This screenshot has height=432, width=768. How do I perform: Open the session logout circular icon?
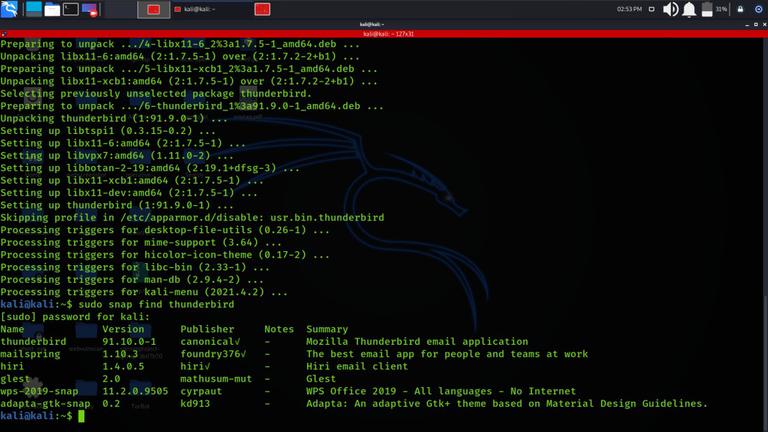[759, 9]
